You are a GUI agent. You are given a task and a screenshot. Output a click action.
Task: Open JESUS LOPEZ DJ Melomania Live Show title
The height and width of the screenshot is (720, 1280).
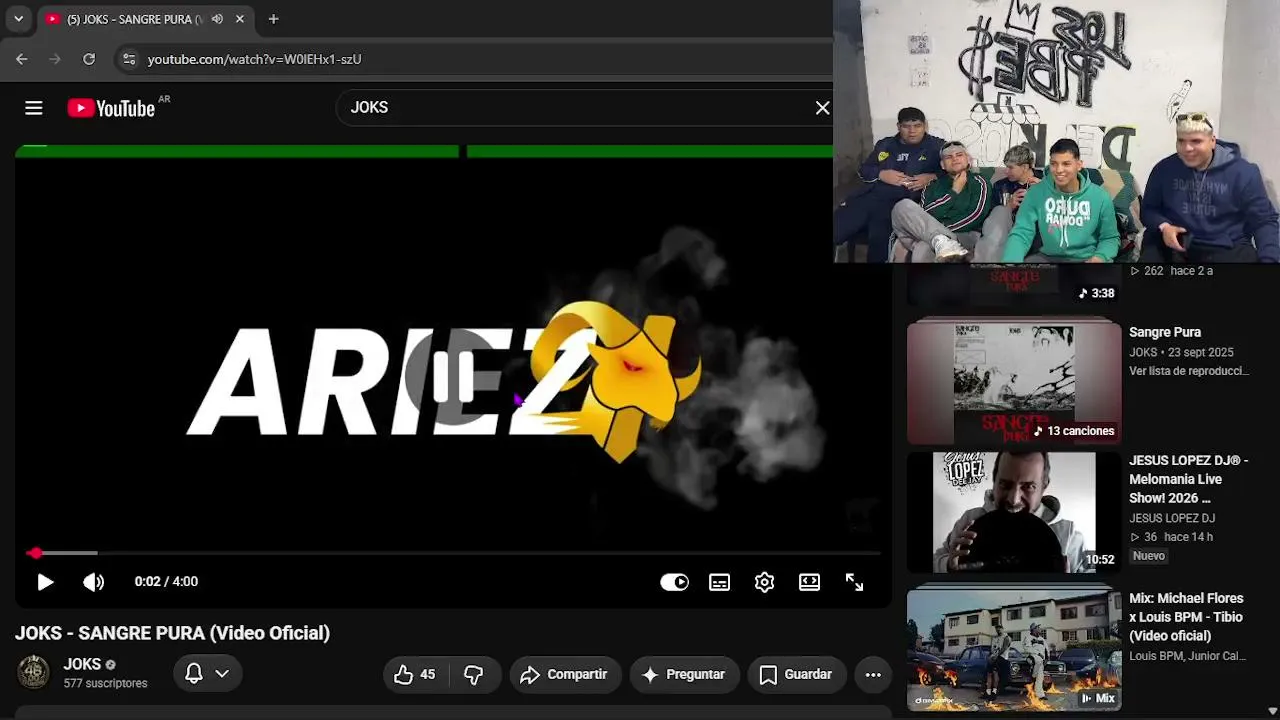1189,479
